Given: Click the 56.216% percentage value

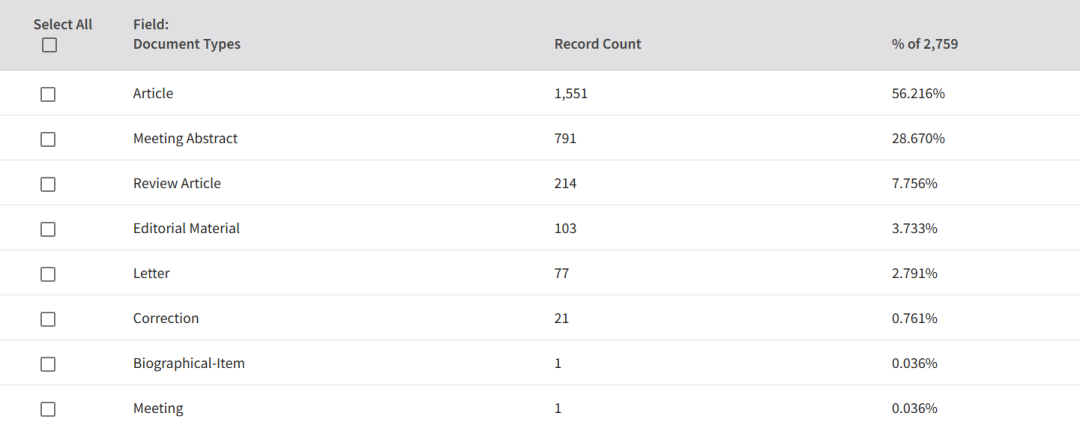Looking at the screenshot, I should [x=918, y=94].
